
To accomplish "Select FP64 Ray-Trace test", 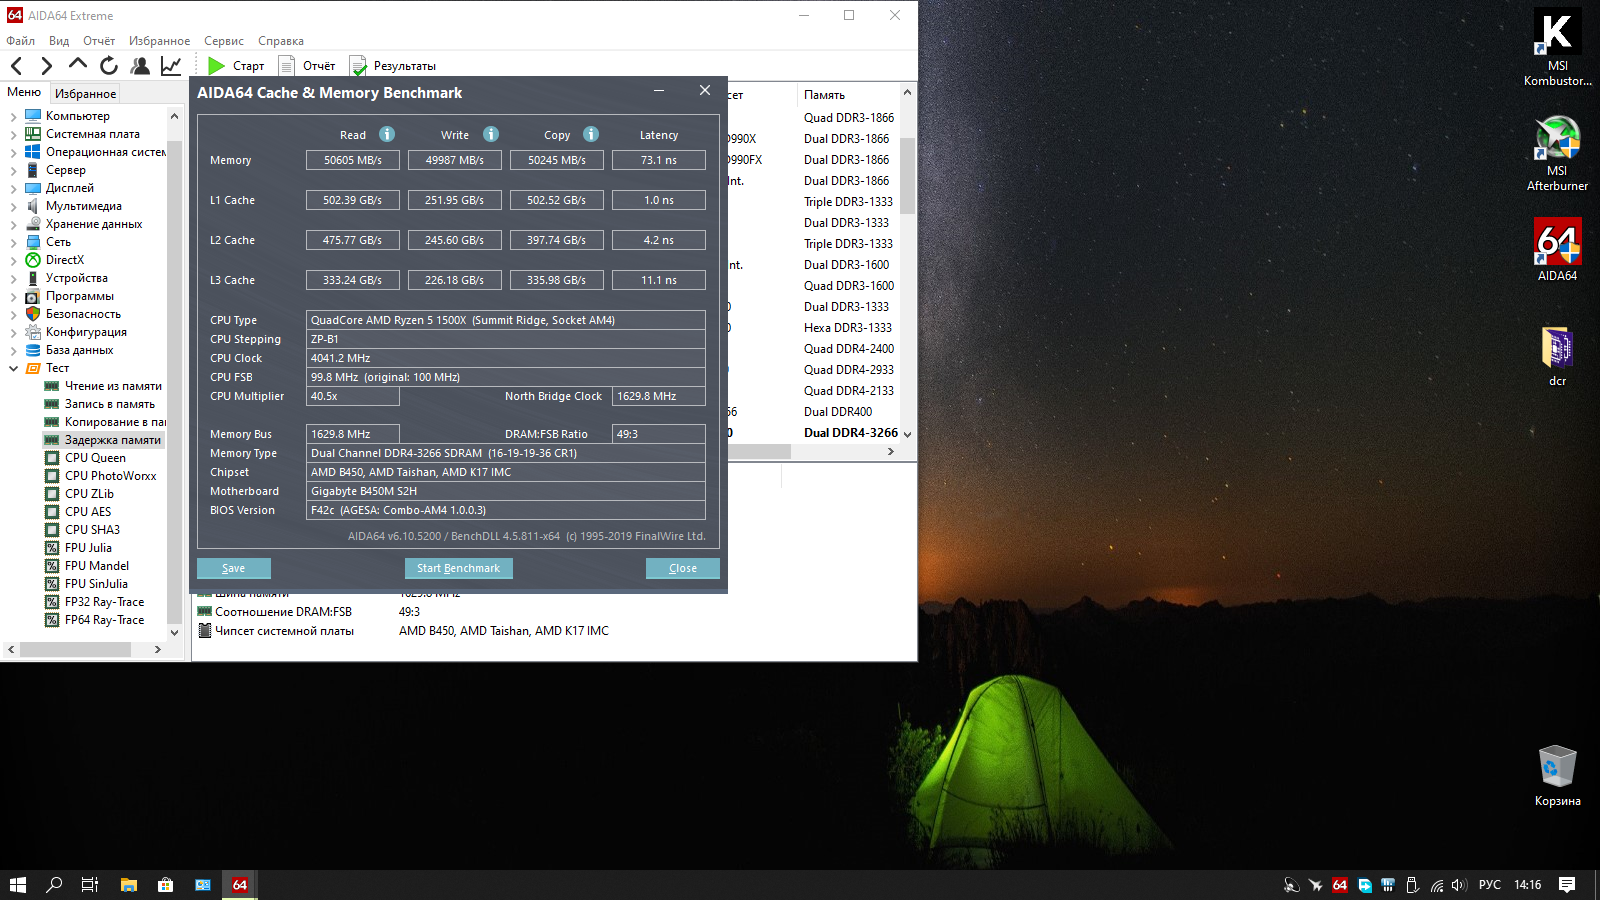I will click(104, 620).
